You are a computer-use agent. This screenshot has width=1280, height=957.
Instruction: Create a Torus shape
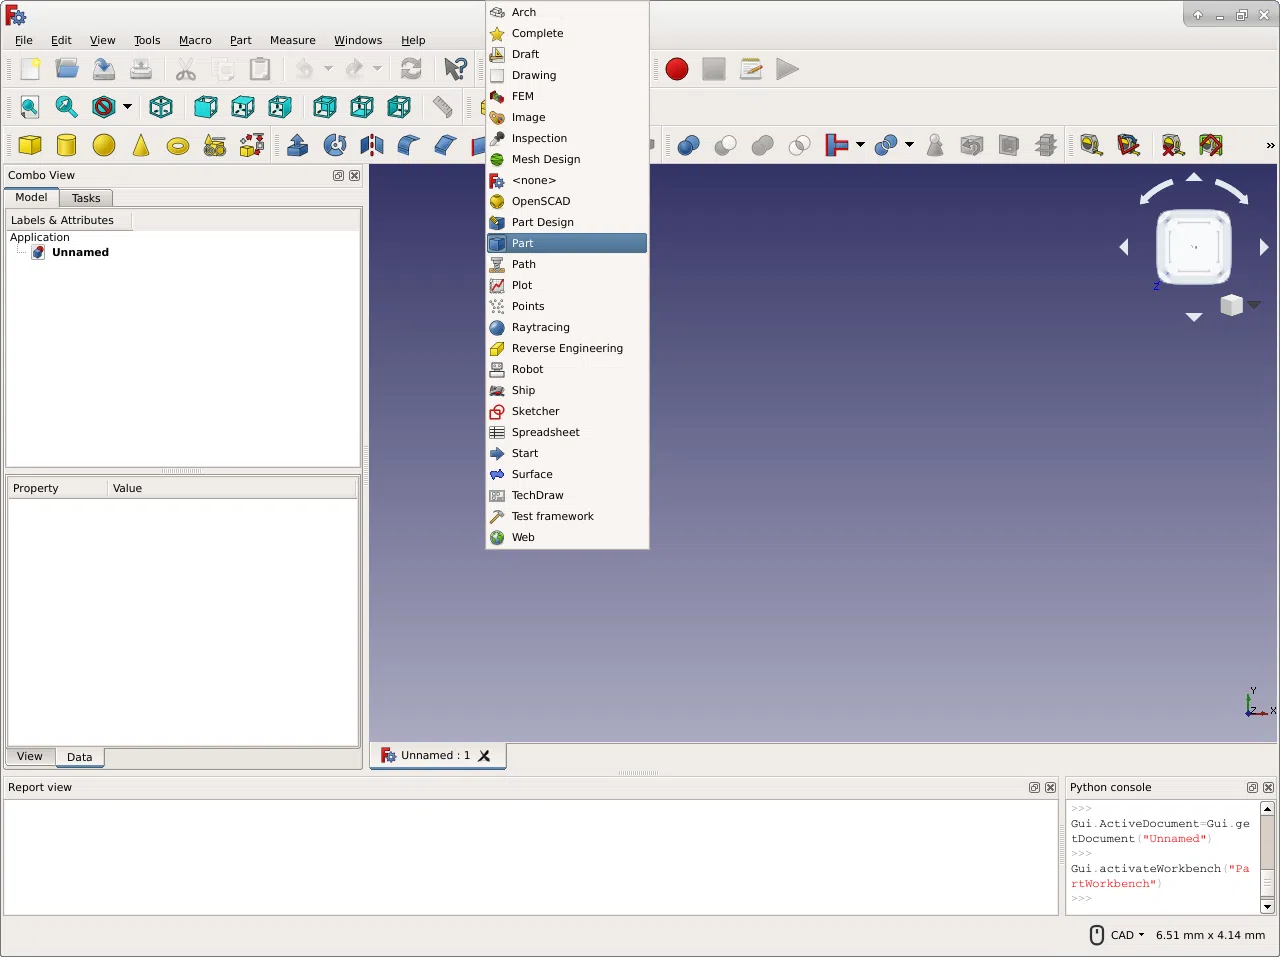tap(178, 145)
